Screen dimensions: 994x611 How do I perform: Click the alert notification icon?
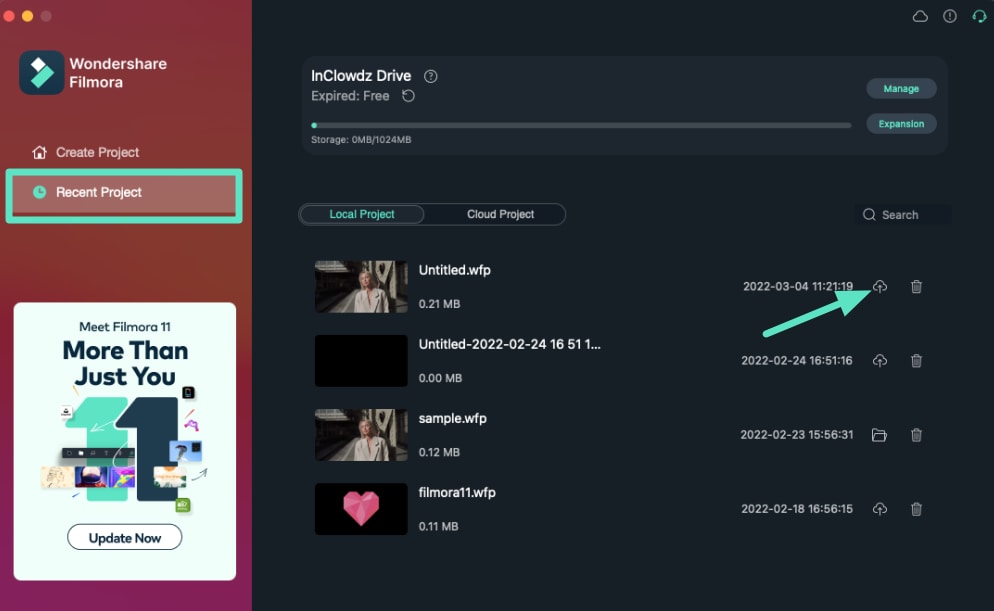(950, 16)
